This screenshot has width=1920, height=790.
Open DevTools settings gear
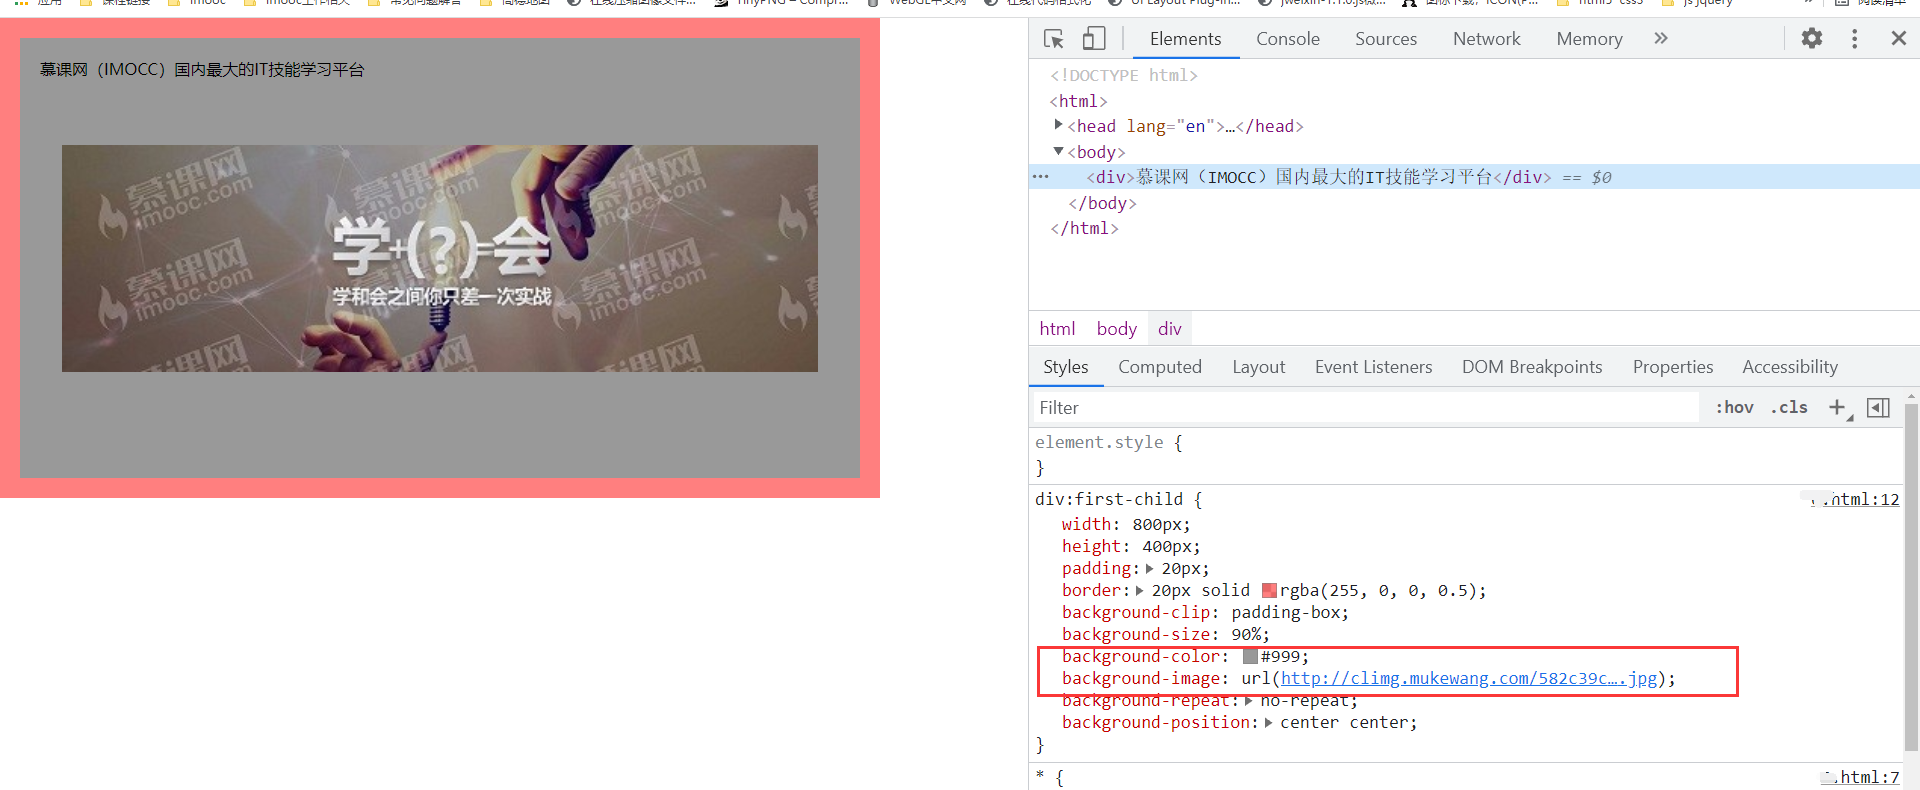pyautogui.click(x=1812, y=38)
